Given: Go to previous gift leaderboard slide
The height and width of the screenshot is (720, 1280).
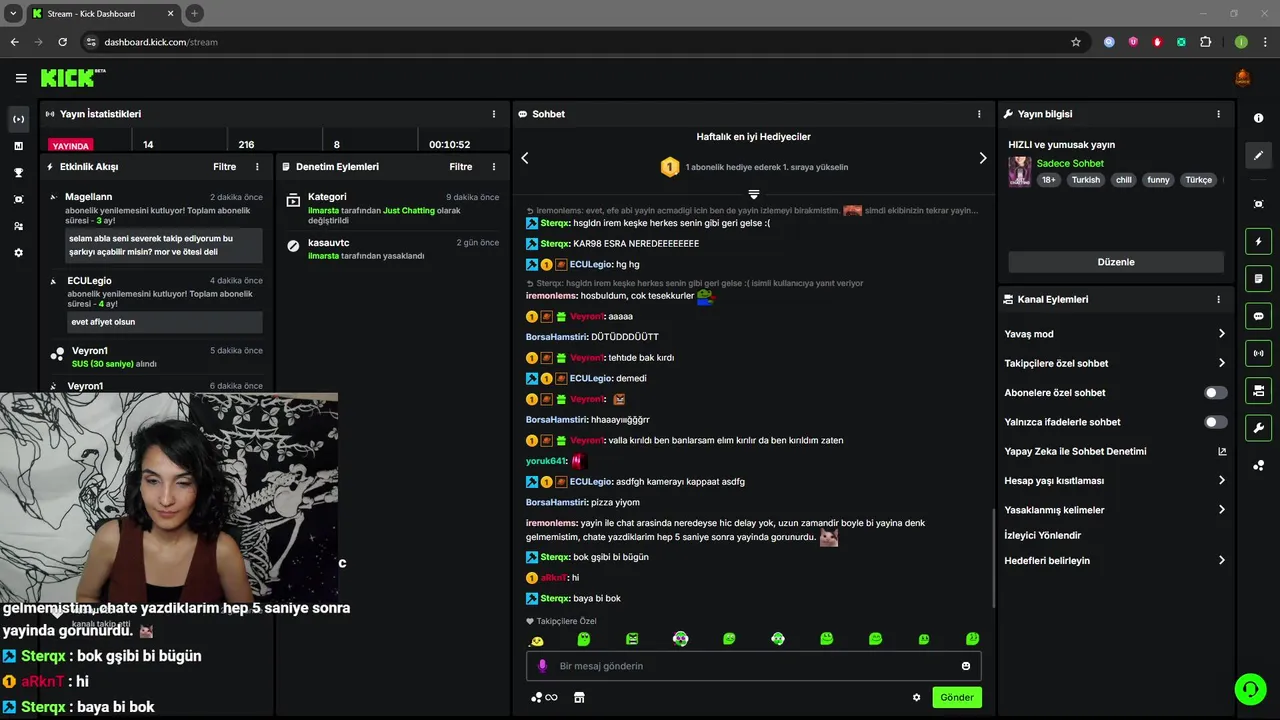Looking at the screenshot, I should tap(525, 158).
